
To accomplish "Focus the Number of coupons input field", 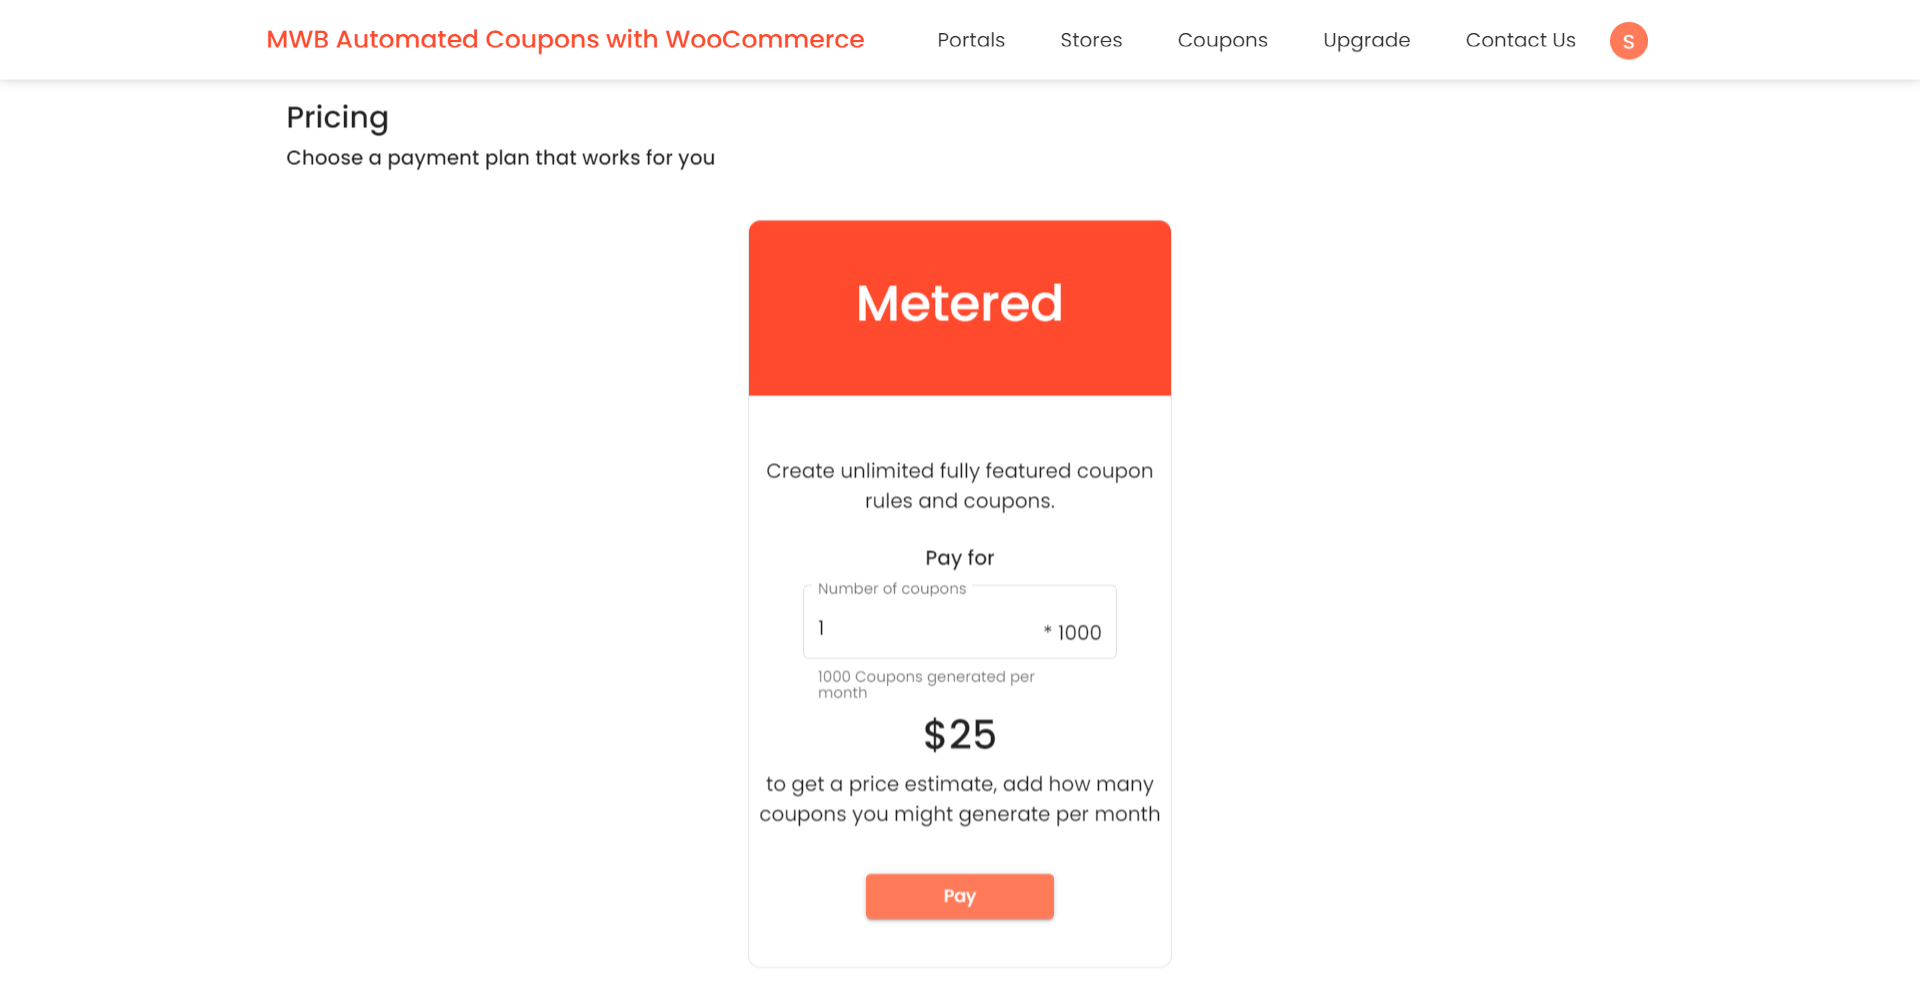I will [x=925, y=628].
